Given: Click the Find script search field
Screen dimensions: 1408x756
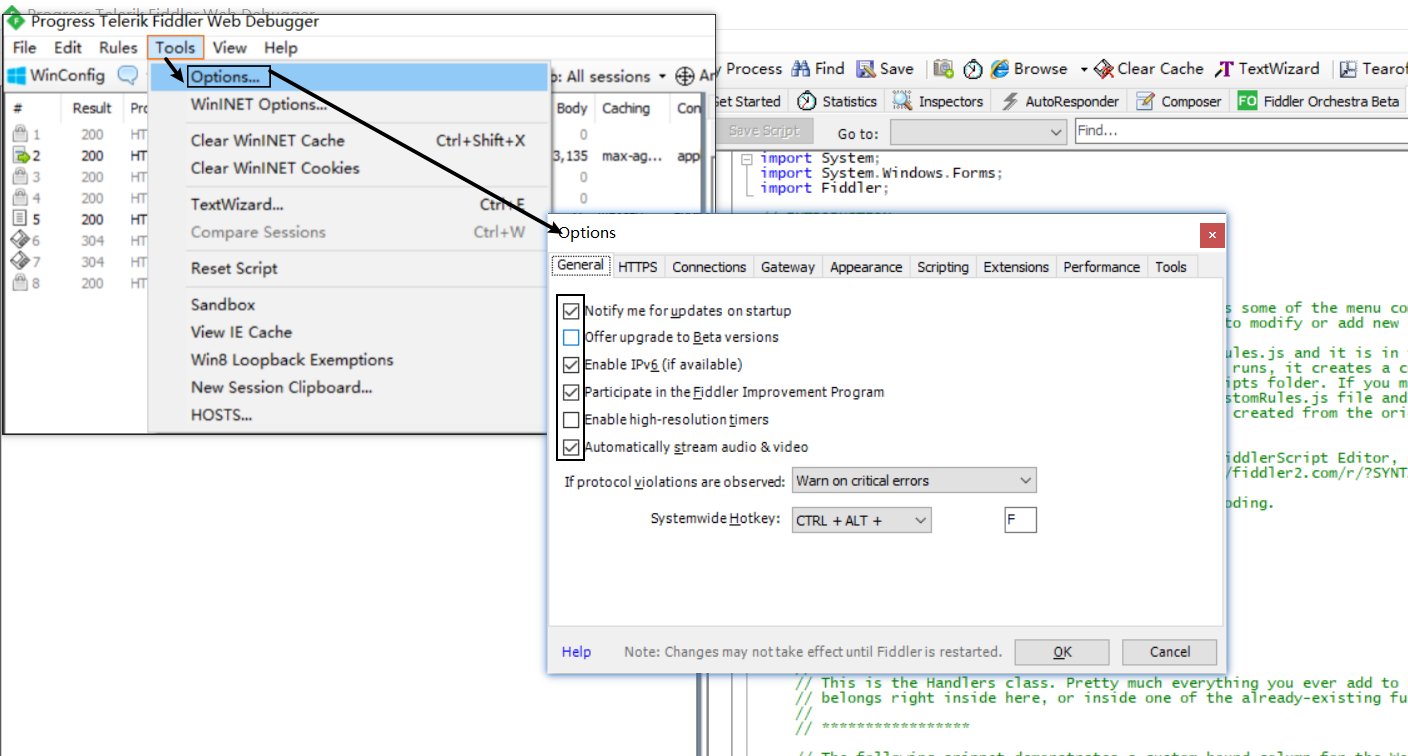Looking at the screenshot, I should point(1241,131).
